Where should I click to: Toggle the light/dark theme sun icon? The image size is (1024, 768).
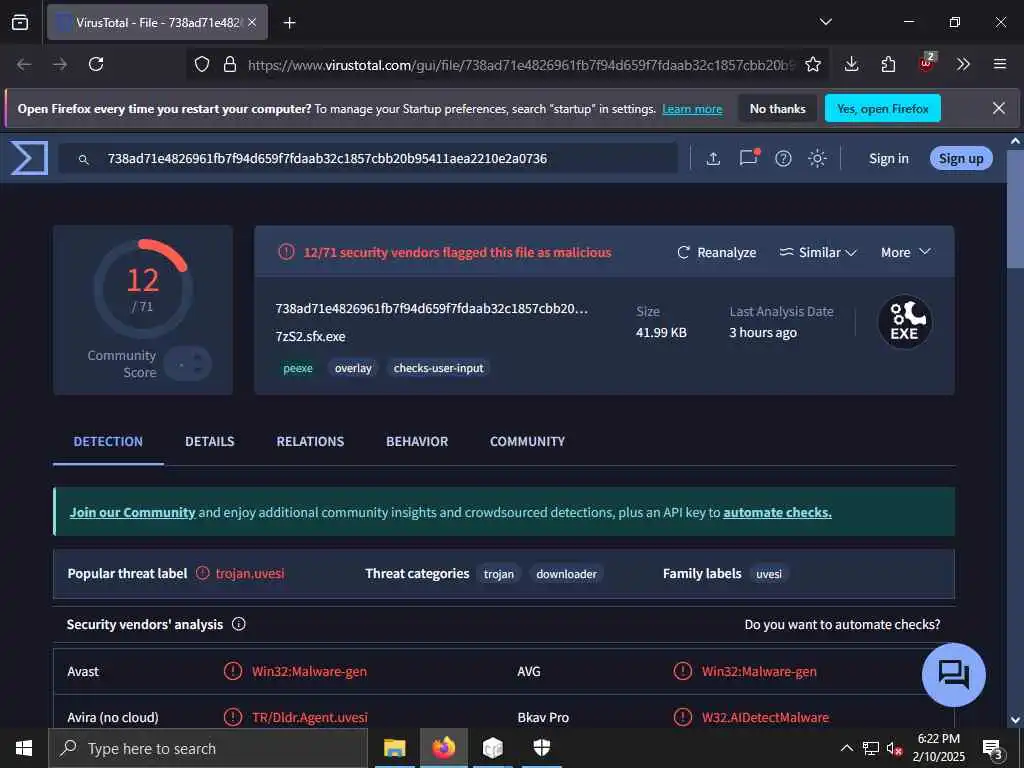click(817, 159)
